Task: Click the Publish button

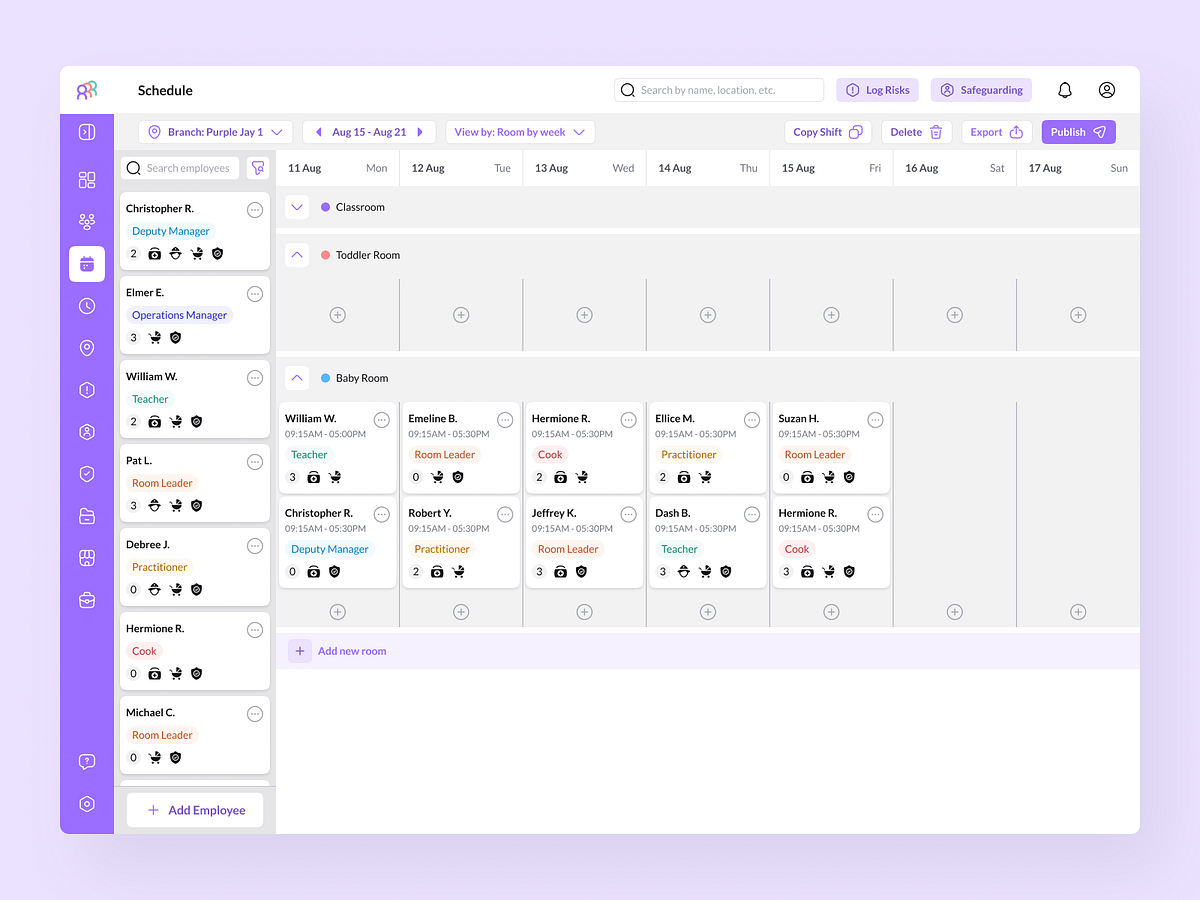Action: click(1078, 131)
